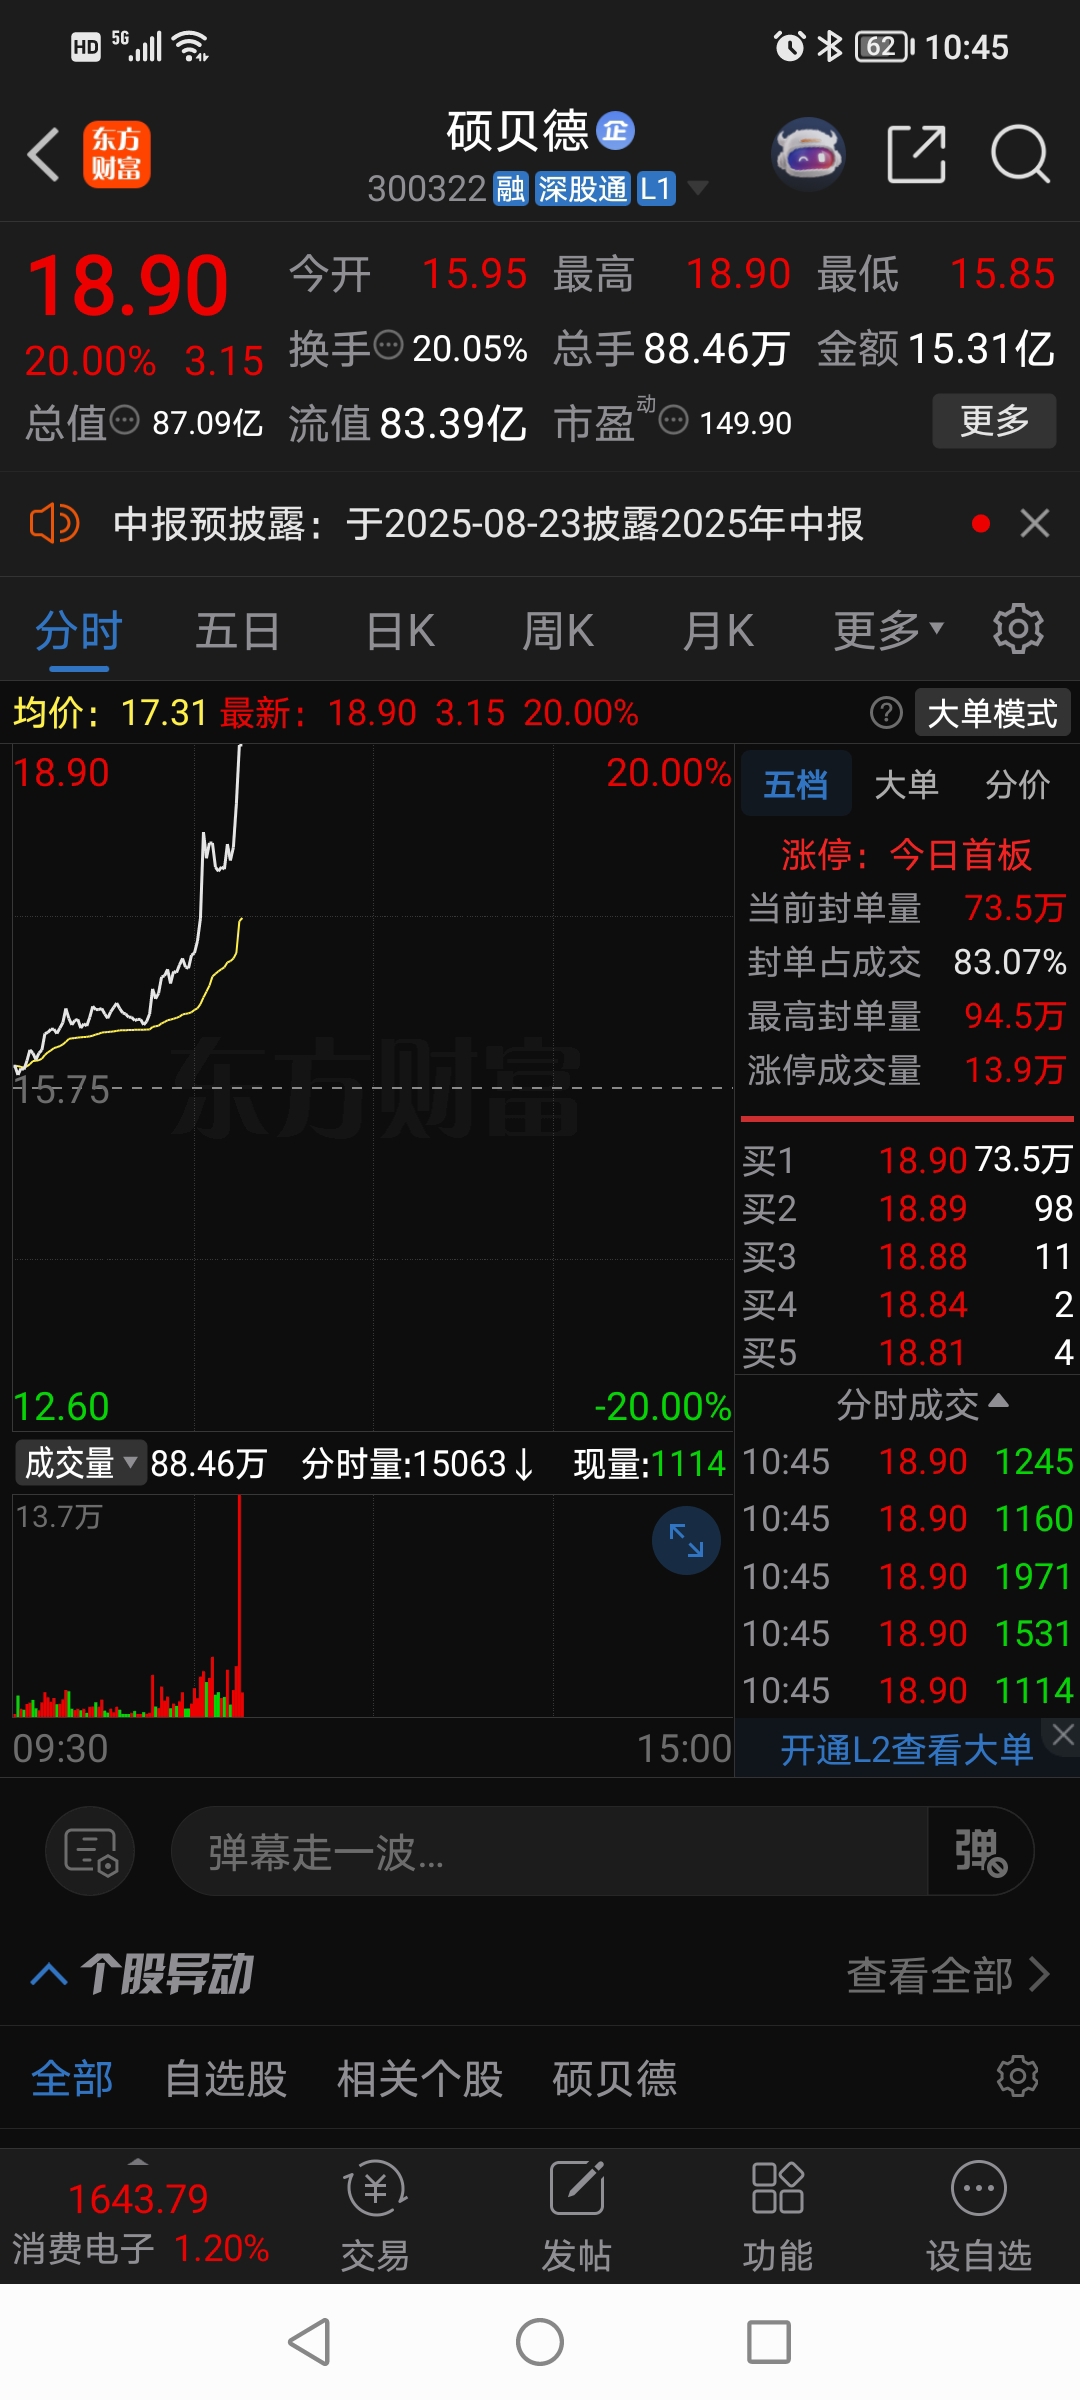
Task: Focus the 弹幕走一波 input field
Action: point(549,1851)
